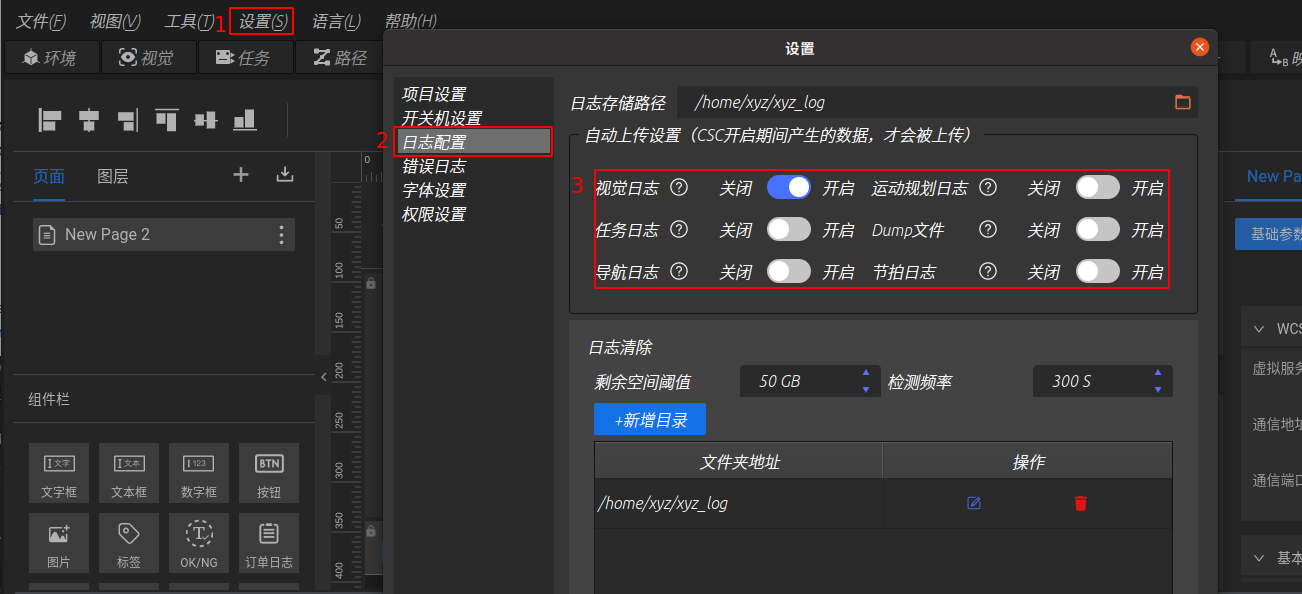Viewport: 1302px width, 594px height.
Task: Open the New Page 2 three-dot menu
Action: [x=281, y=235]
